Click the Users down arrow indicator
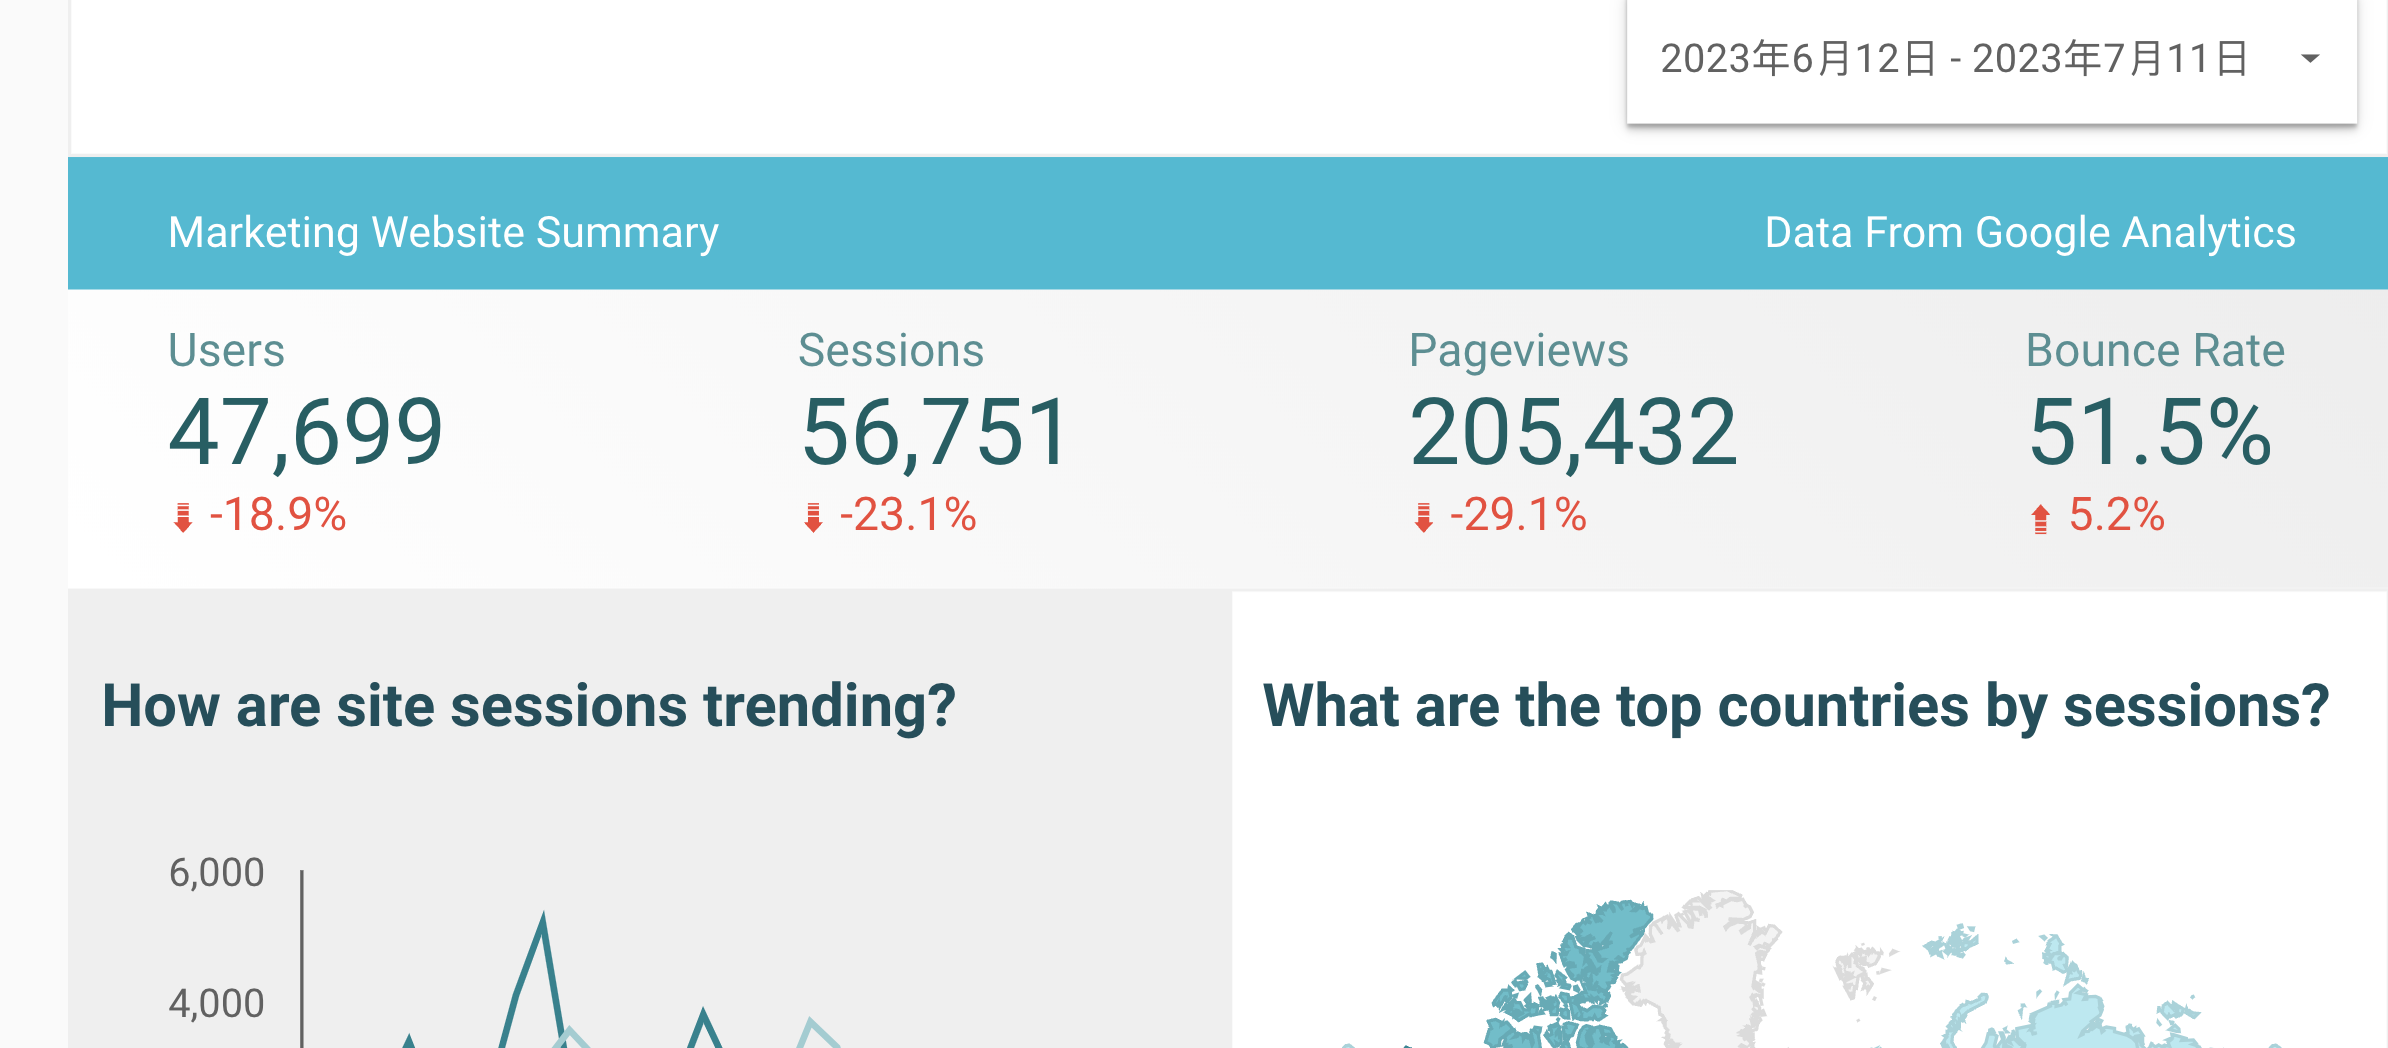The width and height of the screenshot is (2388, 1048). coord(183,517)
